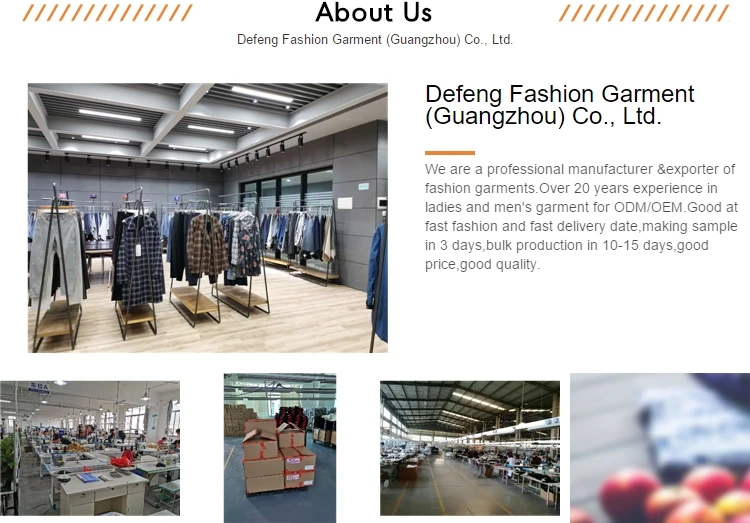Viewport: 750px width, 523px height.
Task: Click the left orange diagonal stripes decoration
Action: [x=107, y=13]
